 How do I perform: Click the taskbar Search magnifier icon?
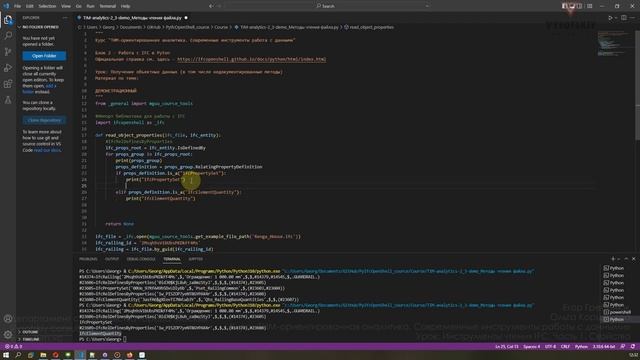click(18, 355)
